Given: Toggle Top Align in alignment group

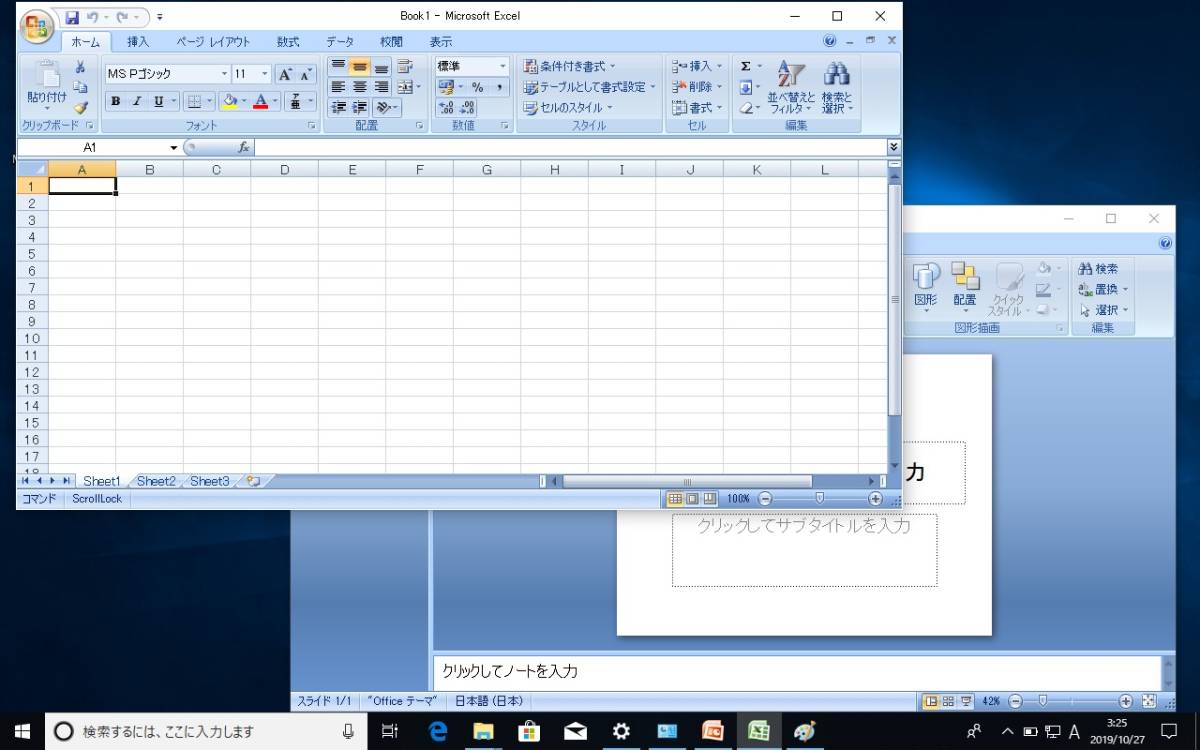Looking at the screenshot, I should pyautogui.click(x=338, y=67).
